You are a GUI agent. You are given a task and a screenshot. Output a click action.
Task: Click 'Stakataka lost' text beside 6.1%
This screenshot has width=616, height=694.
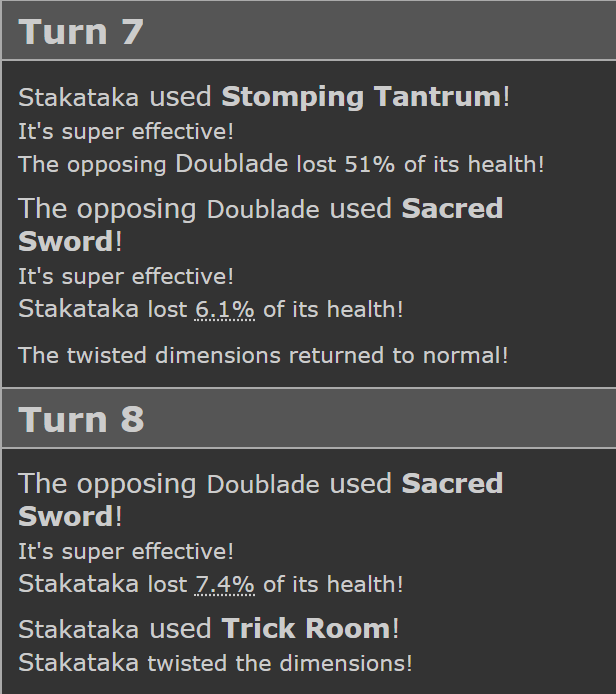pos(103,309)
